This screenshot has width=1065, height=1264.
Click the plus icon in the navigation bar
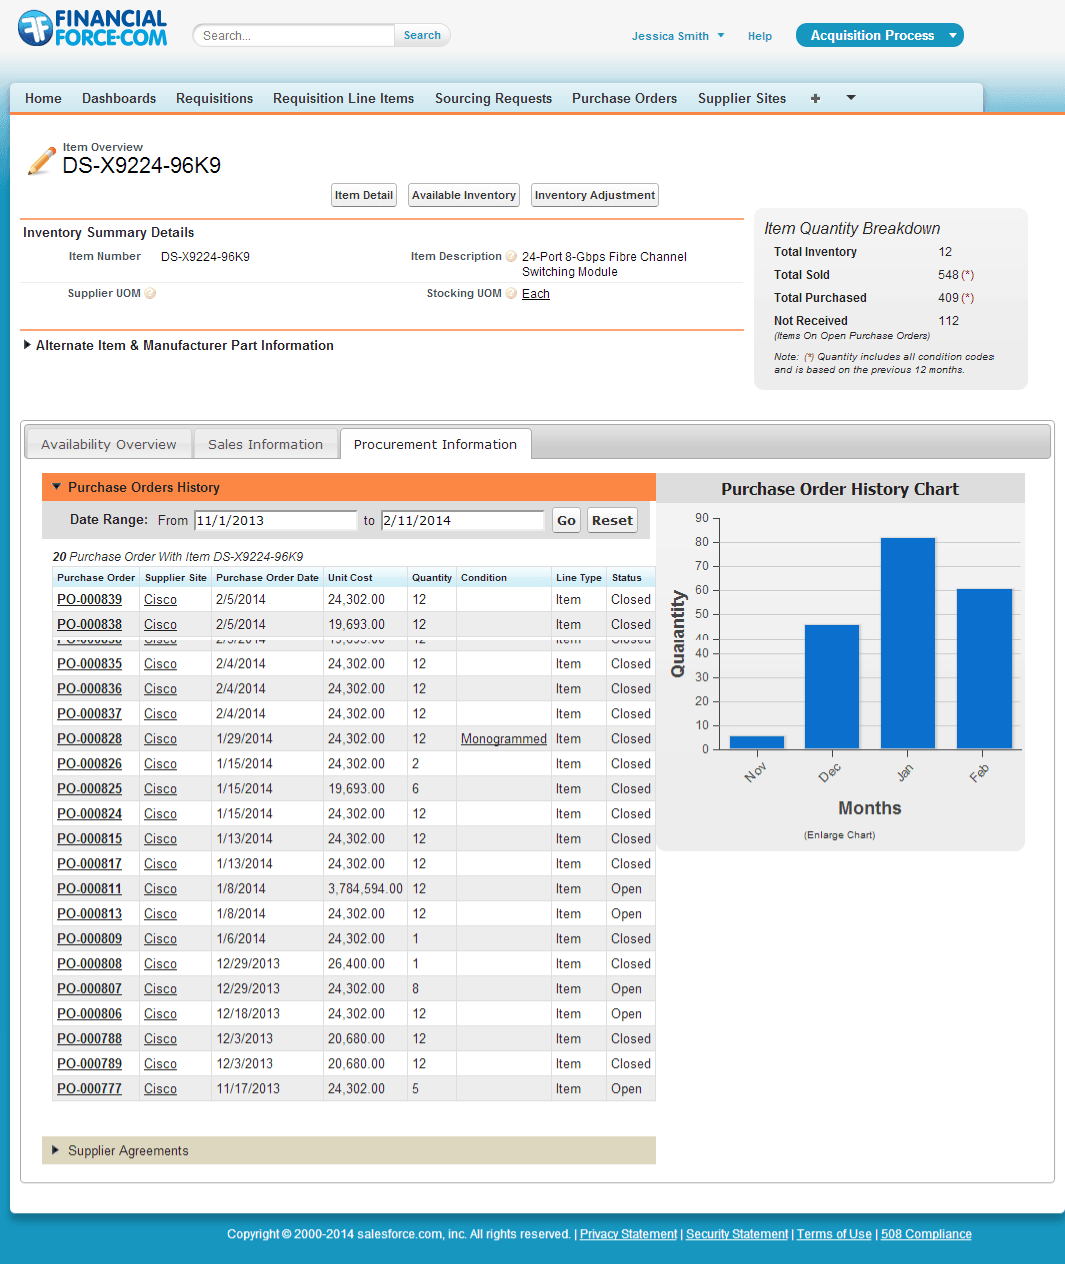815,98
